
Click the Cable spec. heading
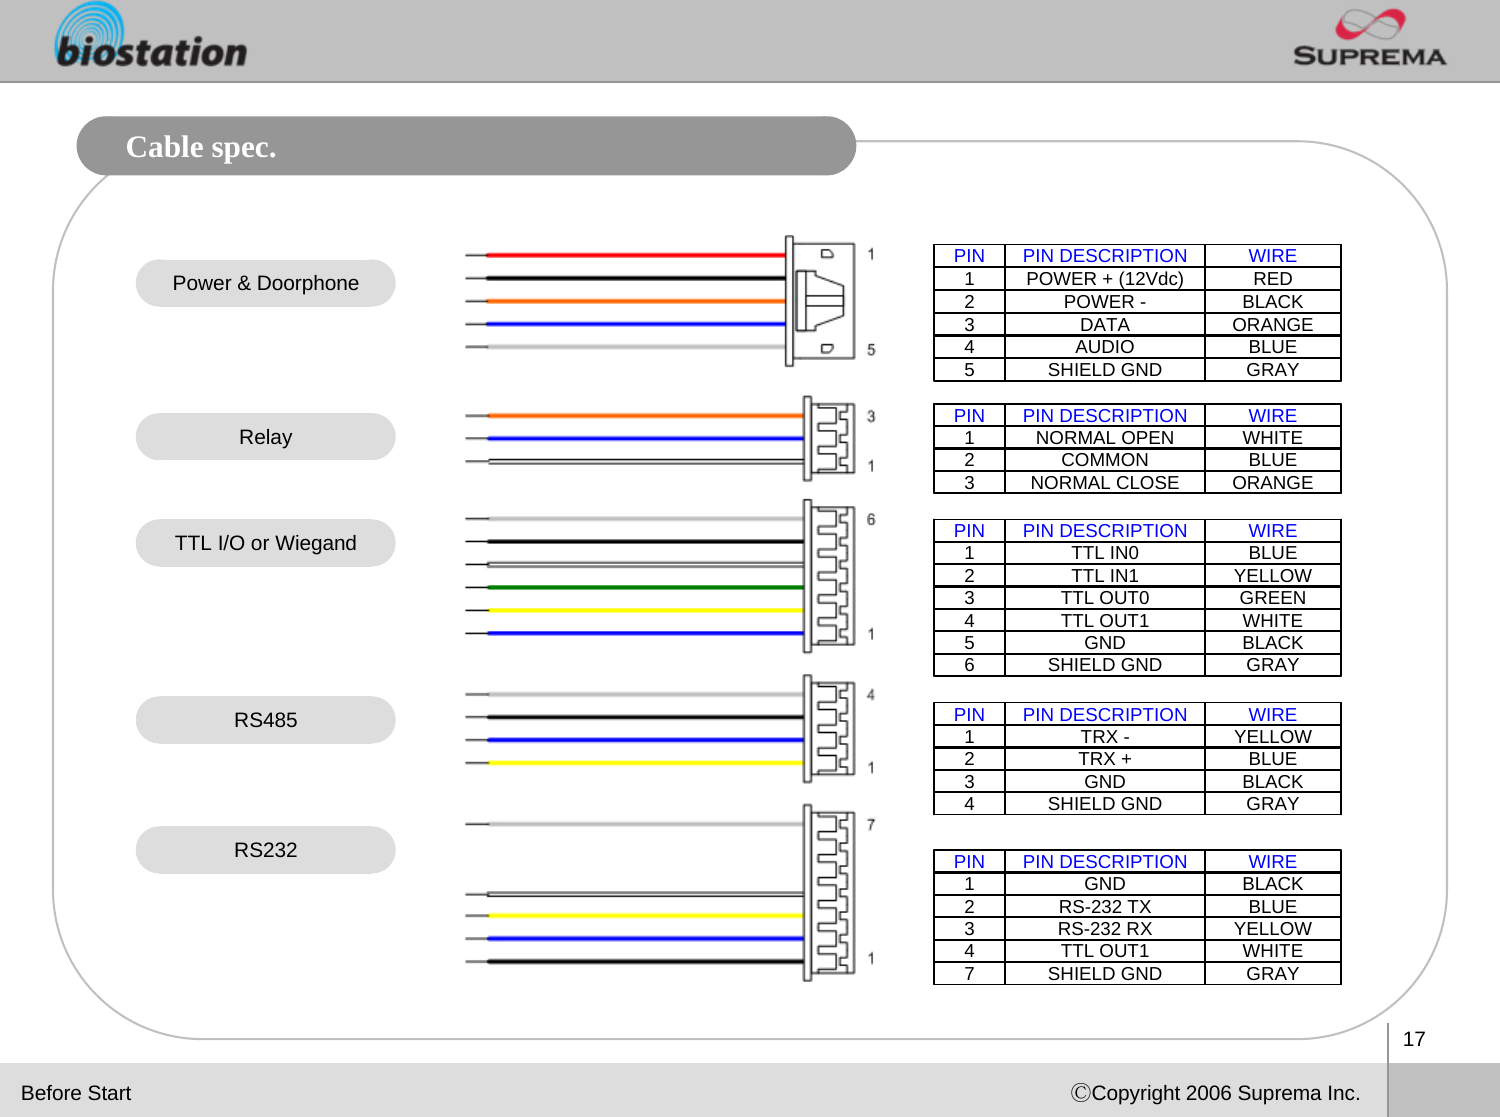click(x=201, y=147)
